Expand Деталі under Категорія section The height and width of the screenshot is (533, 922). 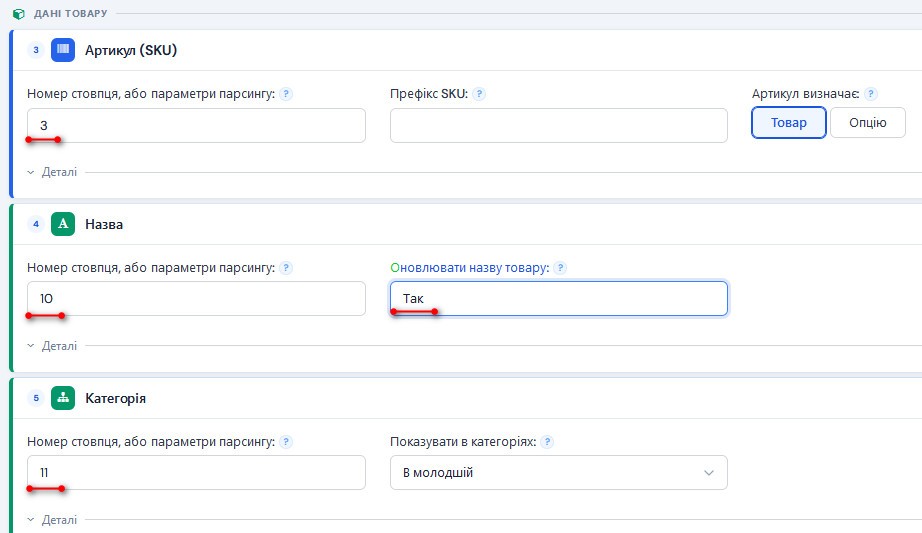[52, 520]
